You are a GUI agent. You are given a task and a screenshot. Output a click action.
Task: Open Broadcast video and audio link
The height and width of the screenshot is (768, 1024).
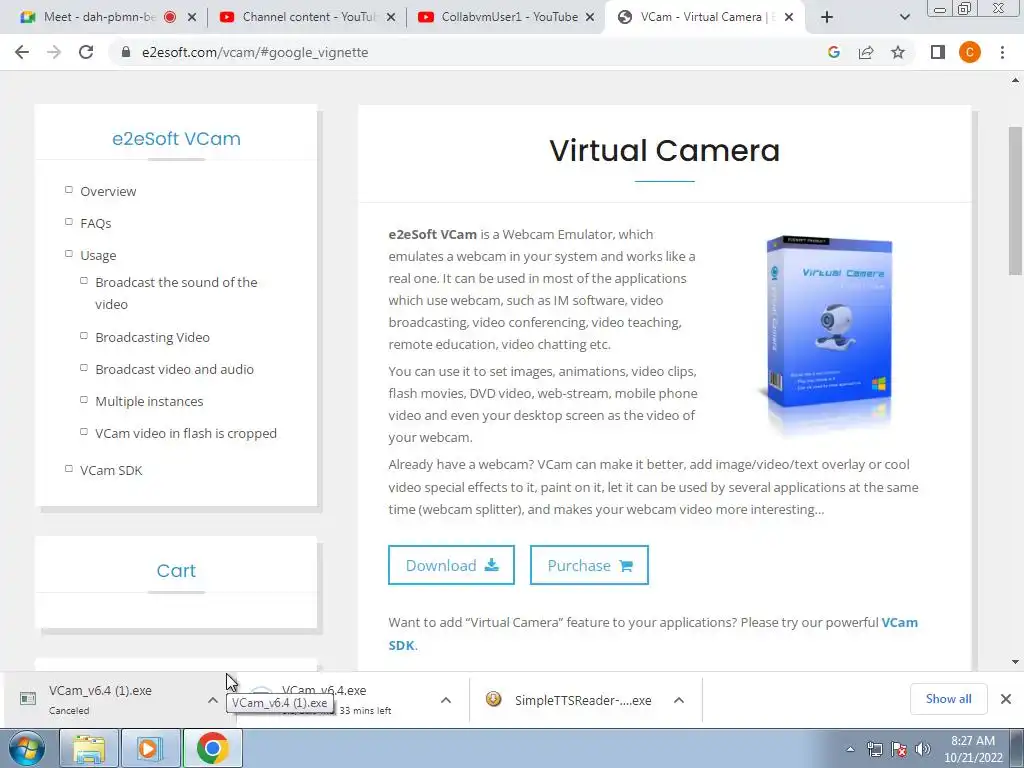[174, 369]
